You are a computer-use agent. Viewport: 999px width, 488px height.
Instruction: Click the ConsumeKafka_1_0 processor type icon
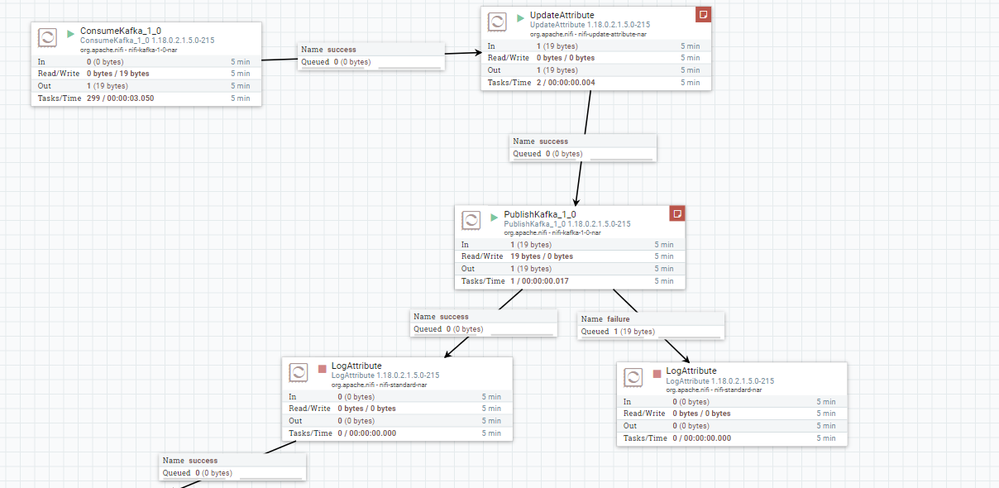point(48,38)
